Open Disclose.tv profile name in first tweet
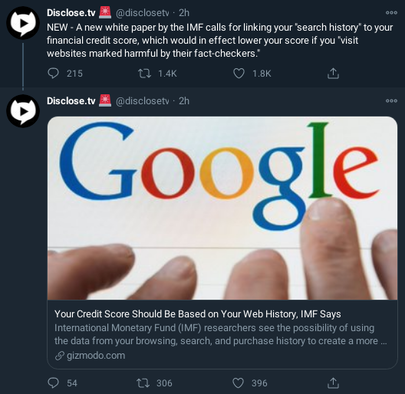Screen dimensions: 405x394 [71, 13]
